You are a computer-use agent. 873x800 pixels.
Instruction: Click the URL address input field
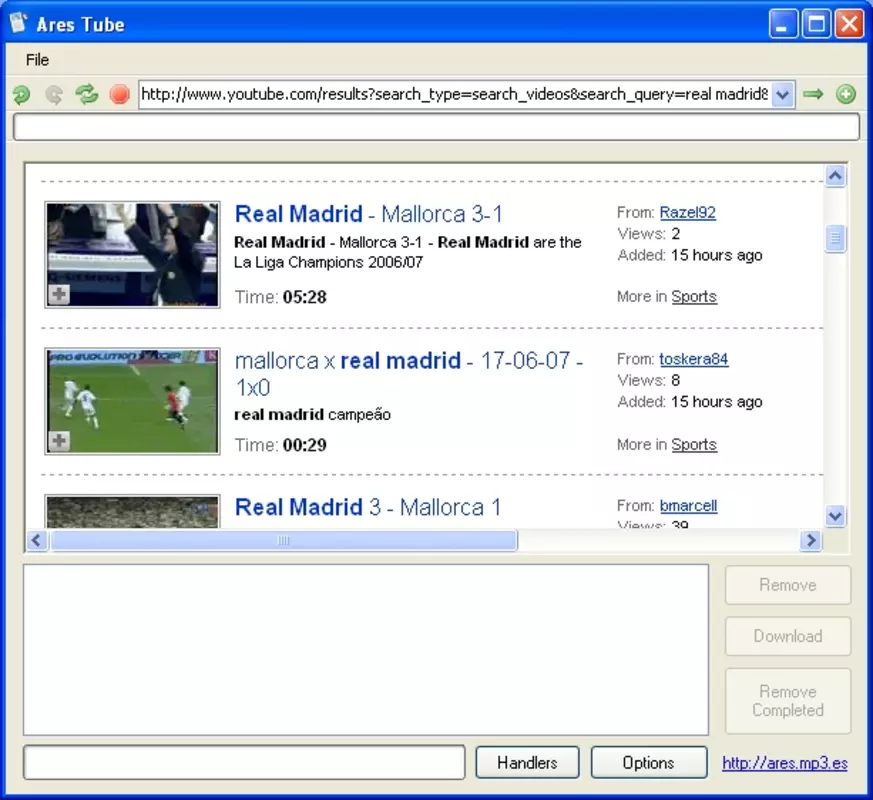click(455, 95)
